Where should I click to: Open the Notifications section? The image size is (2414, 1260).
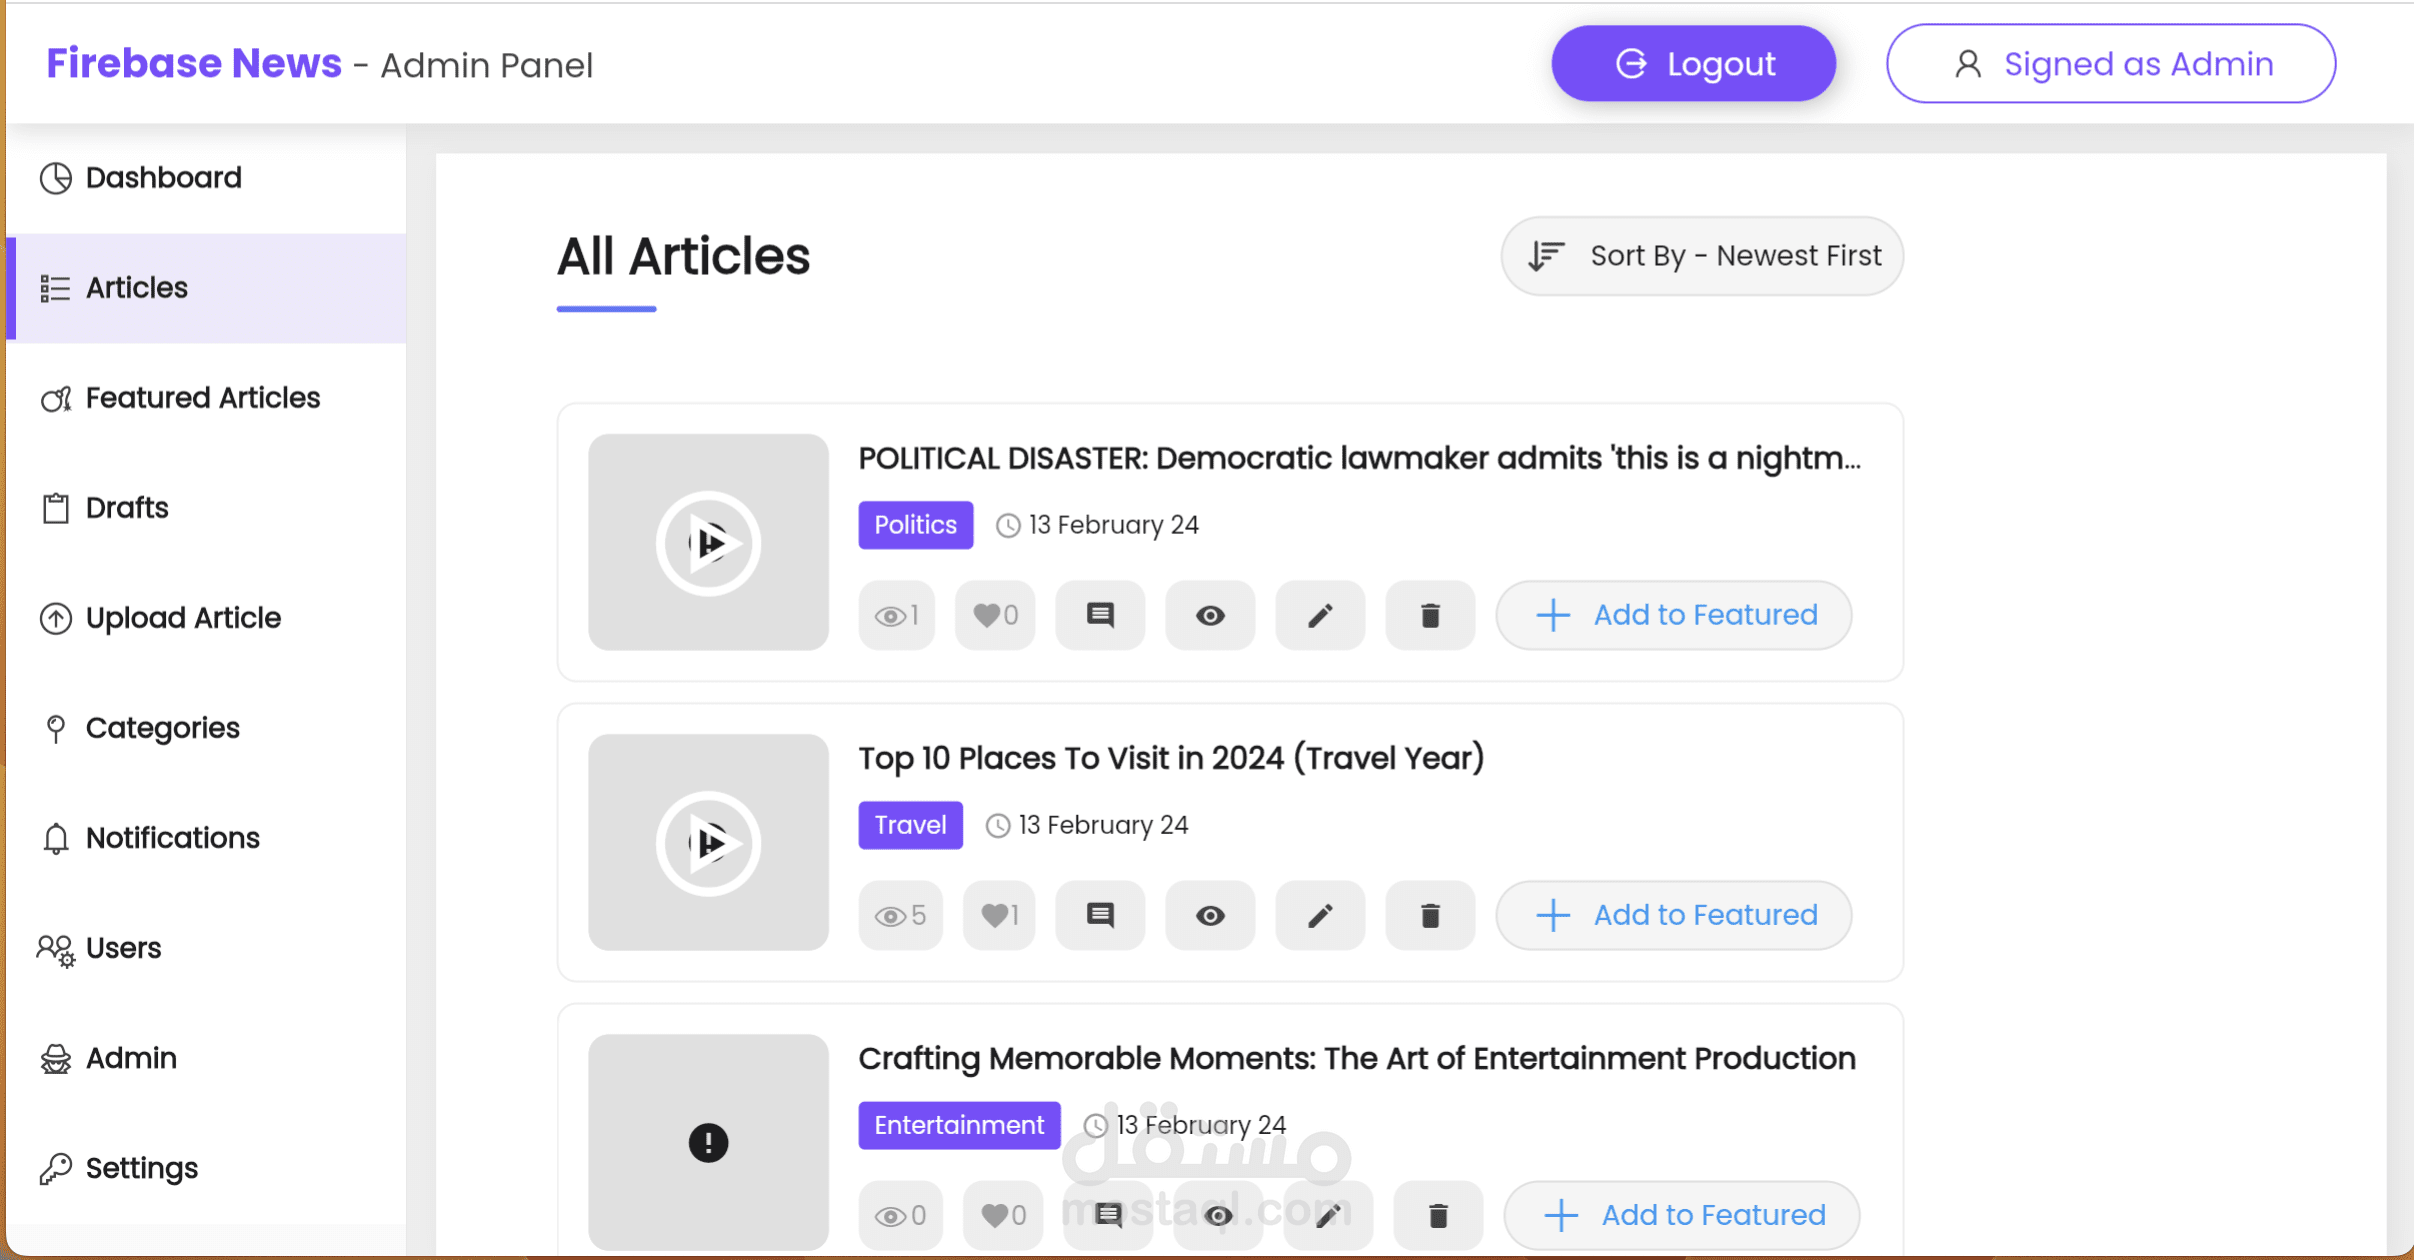tap(172, 838)
